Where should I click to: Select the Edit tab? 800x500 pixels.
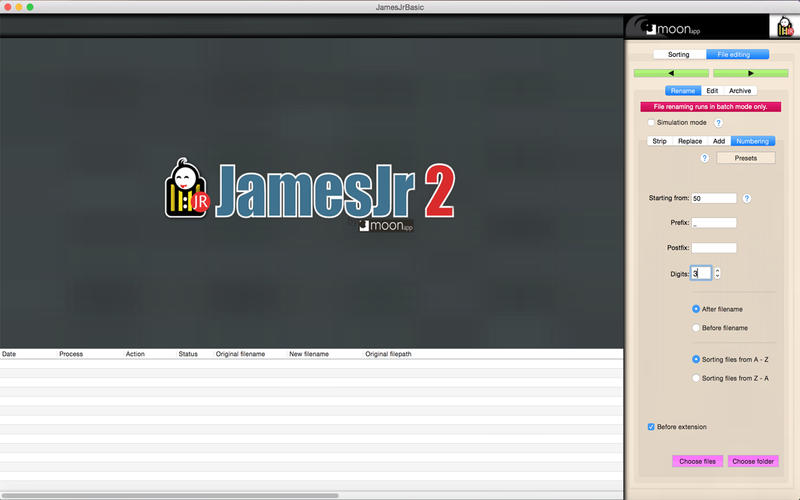pos(712,91)
